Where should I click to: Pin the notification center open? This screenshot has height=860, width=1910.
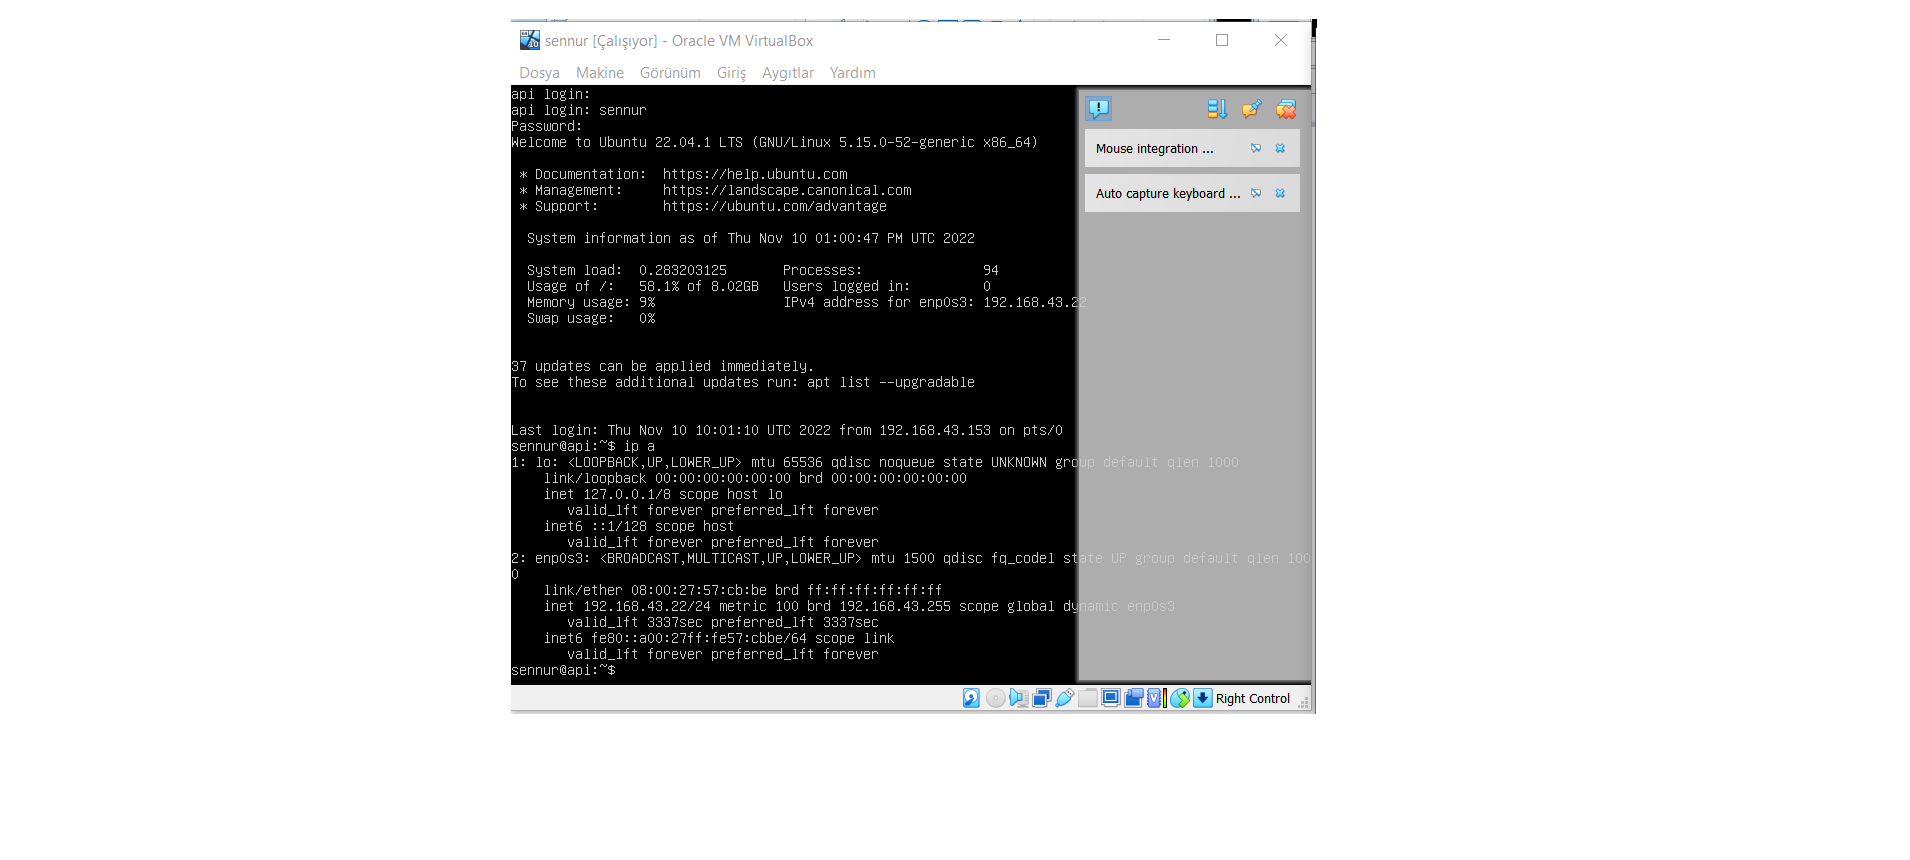(1251, 109)
